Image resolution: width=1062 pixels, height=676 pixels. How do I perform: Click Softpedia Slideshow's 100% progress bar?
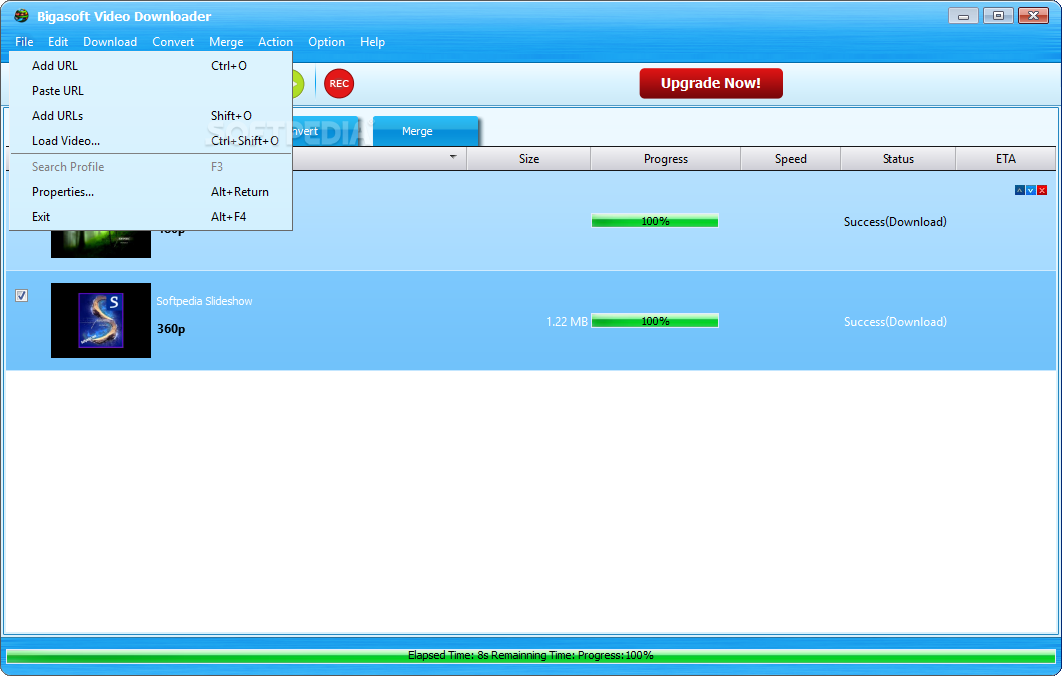pos(655,321)
